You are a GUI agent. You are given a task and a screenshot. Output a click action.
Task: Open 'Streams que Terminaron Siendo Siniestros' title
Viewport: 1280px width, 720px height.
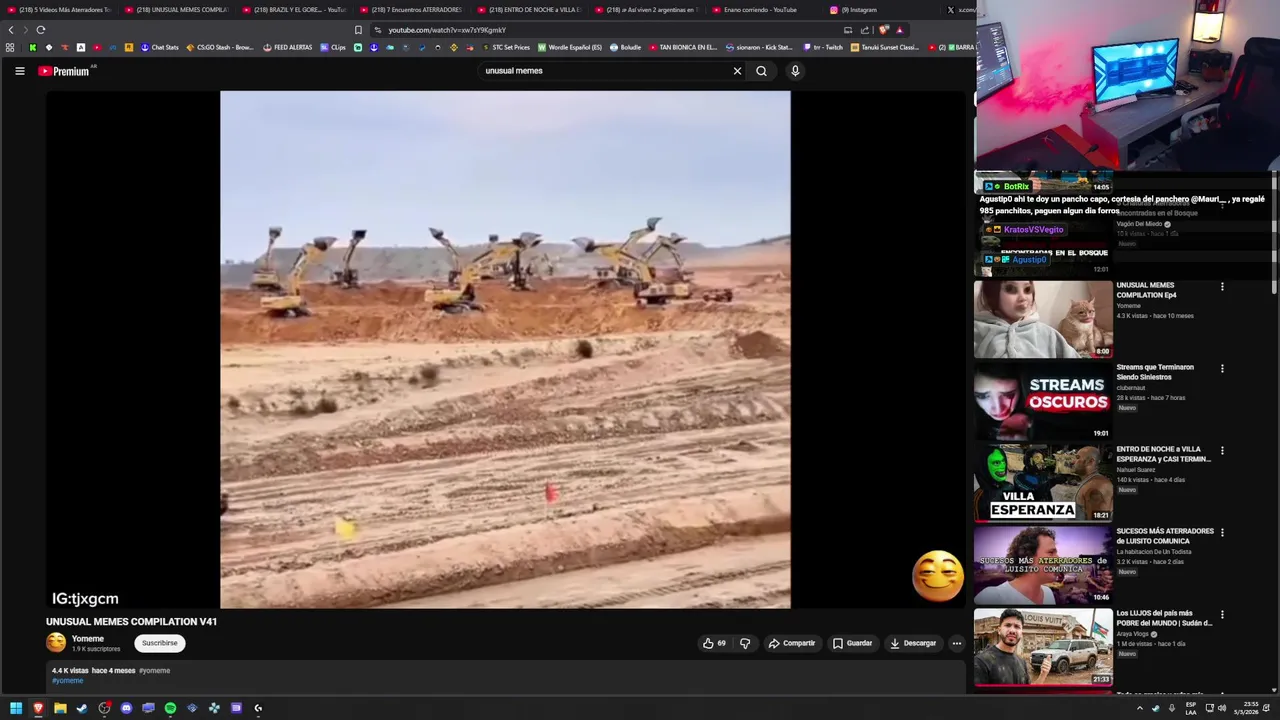(x=1155, y=372)
